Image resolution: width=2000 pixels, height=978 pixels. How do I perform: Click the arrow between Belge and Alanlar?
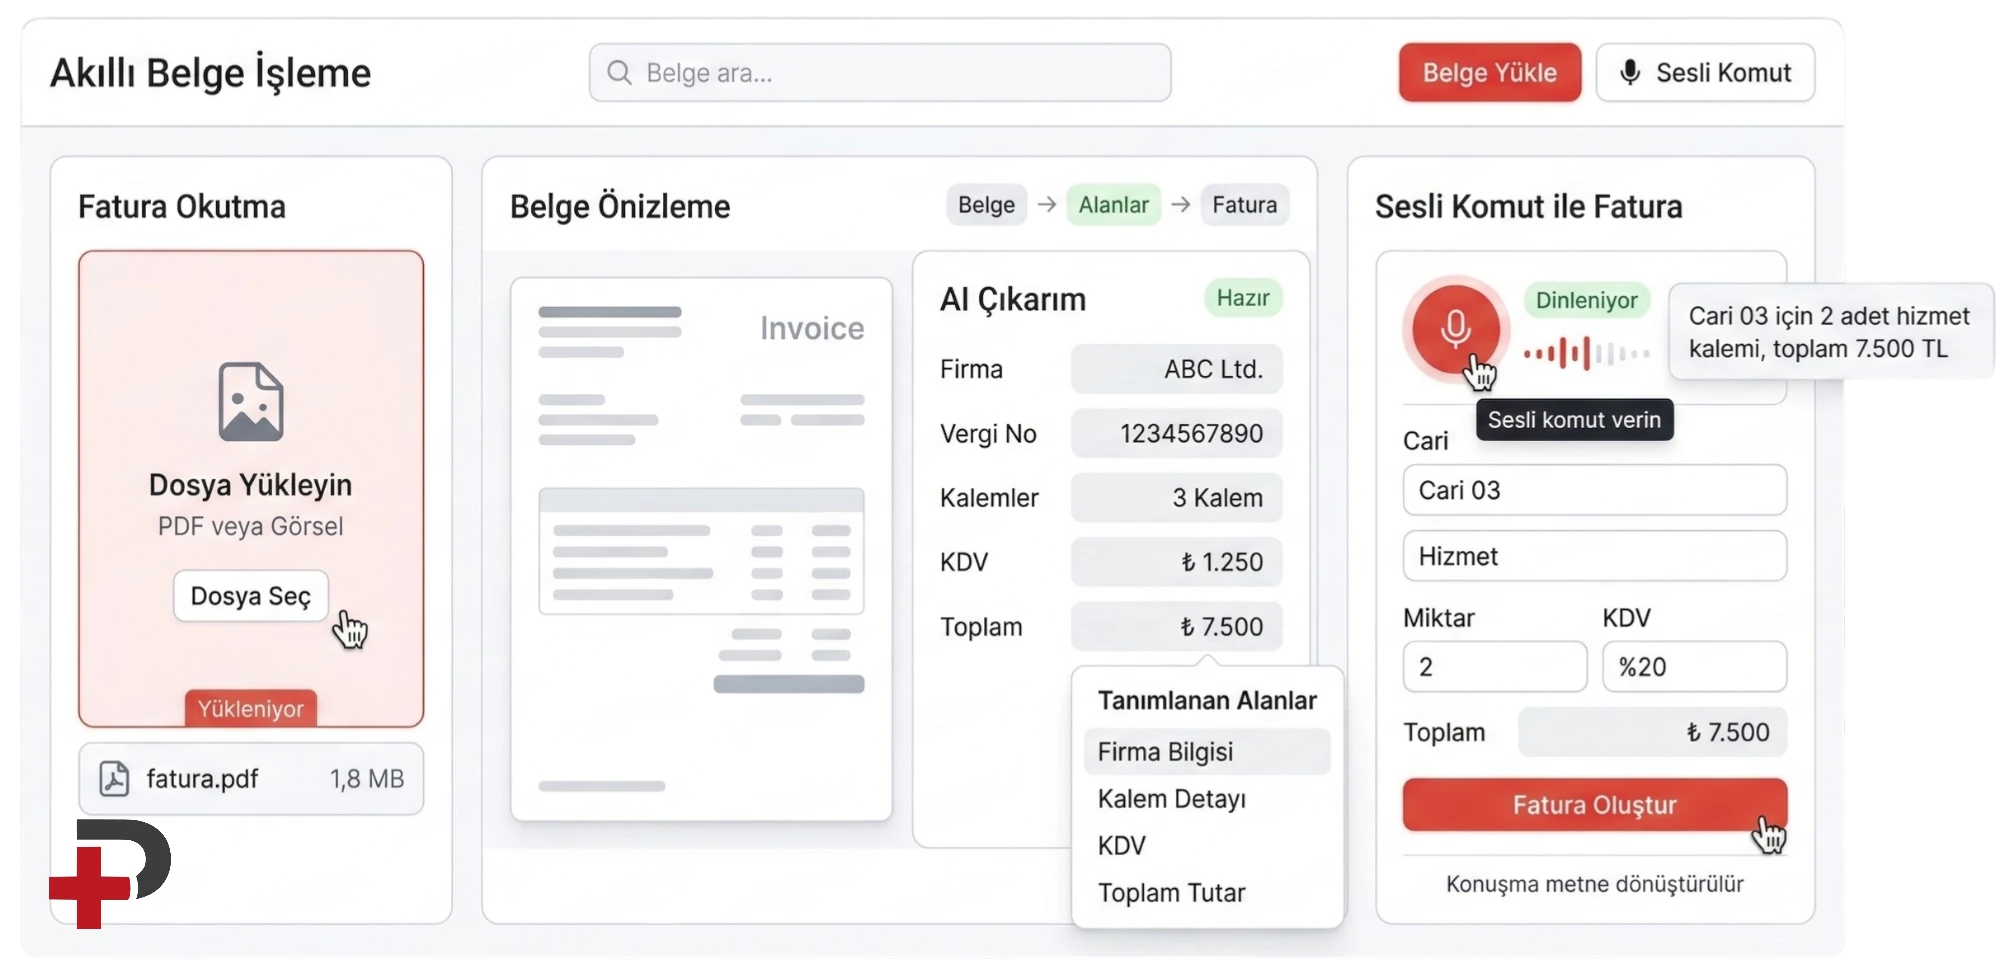(1047, 205)
